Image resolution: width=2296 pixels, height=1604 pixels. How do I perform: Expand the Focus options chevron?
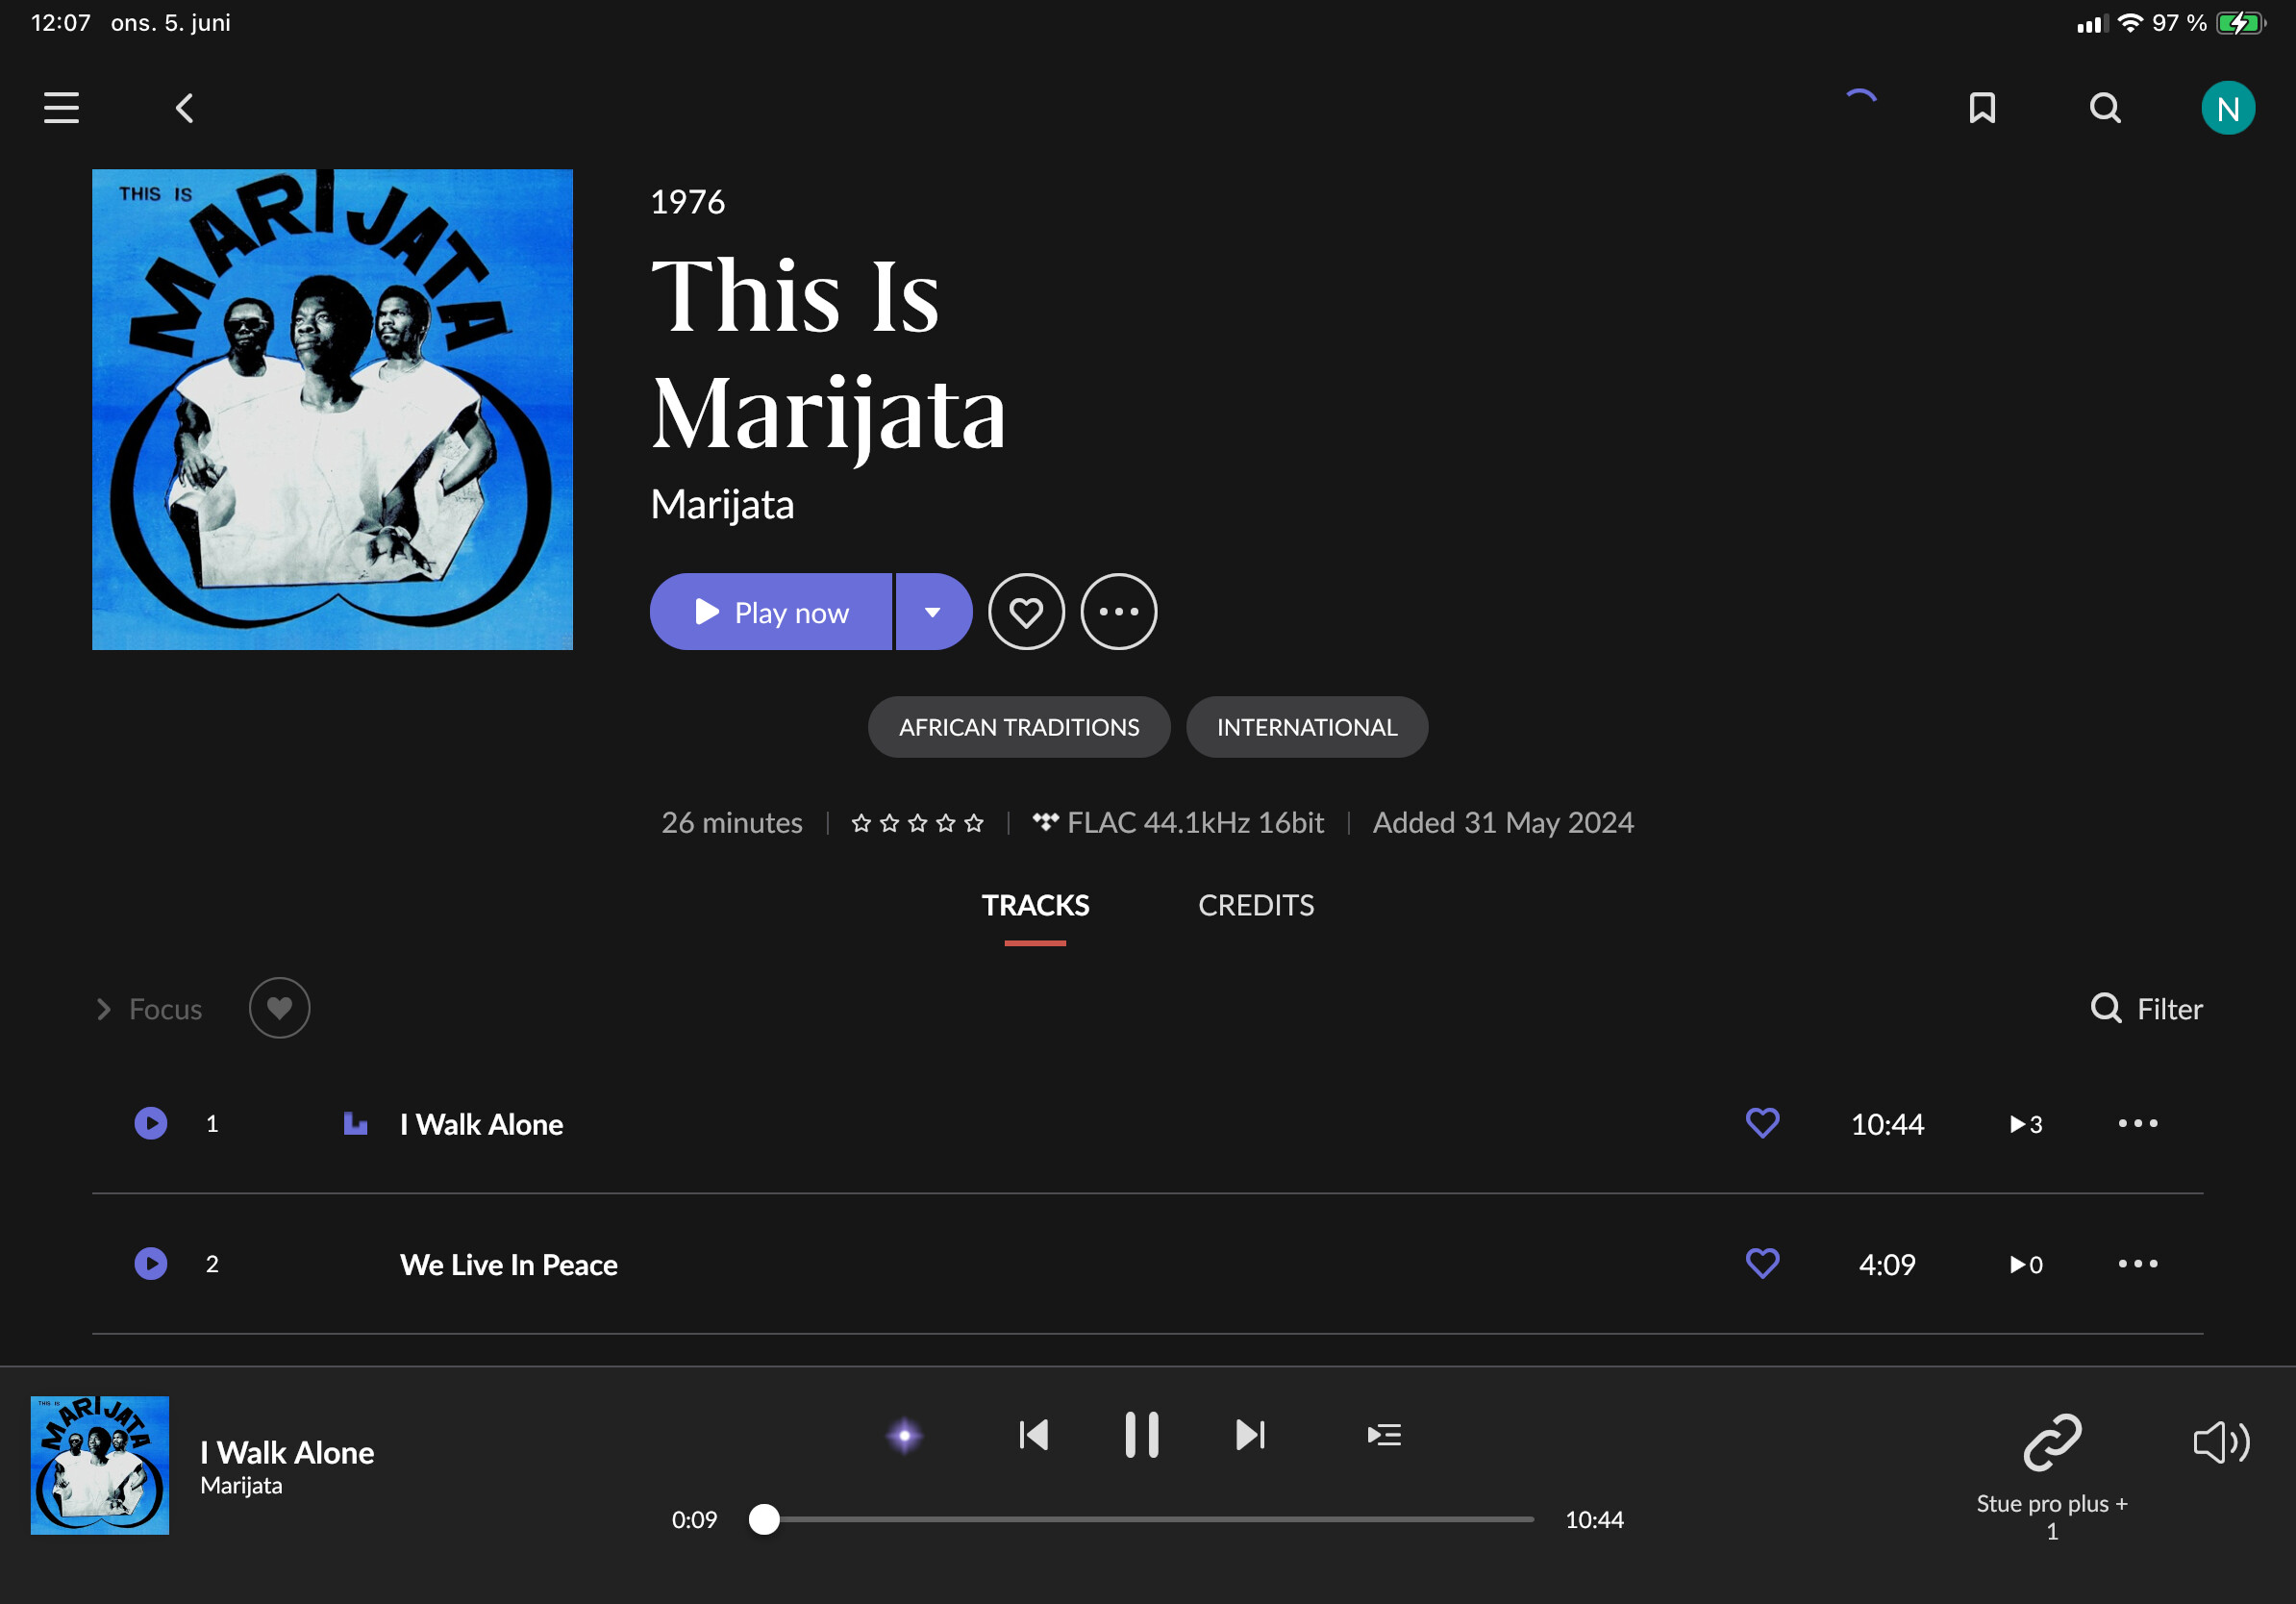click(103, 1009)
